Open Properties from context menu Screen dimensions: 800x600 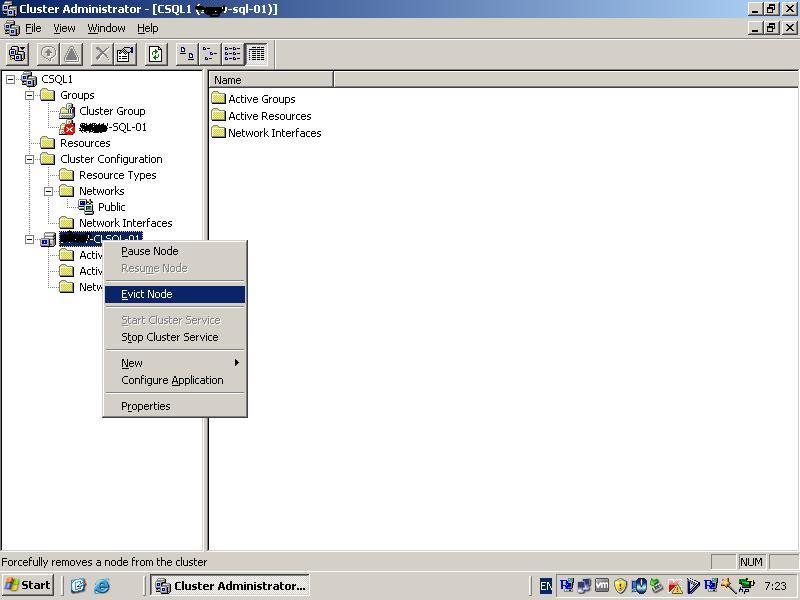(175, 406)
